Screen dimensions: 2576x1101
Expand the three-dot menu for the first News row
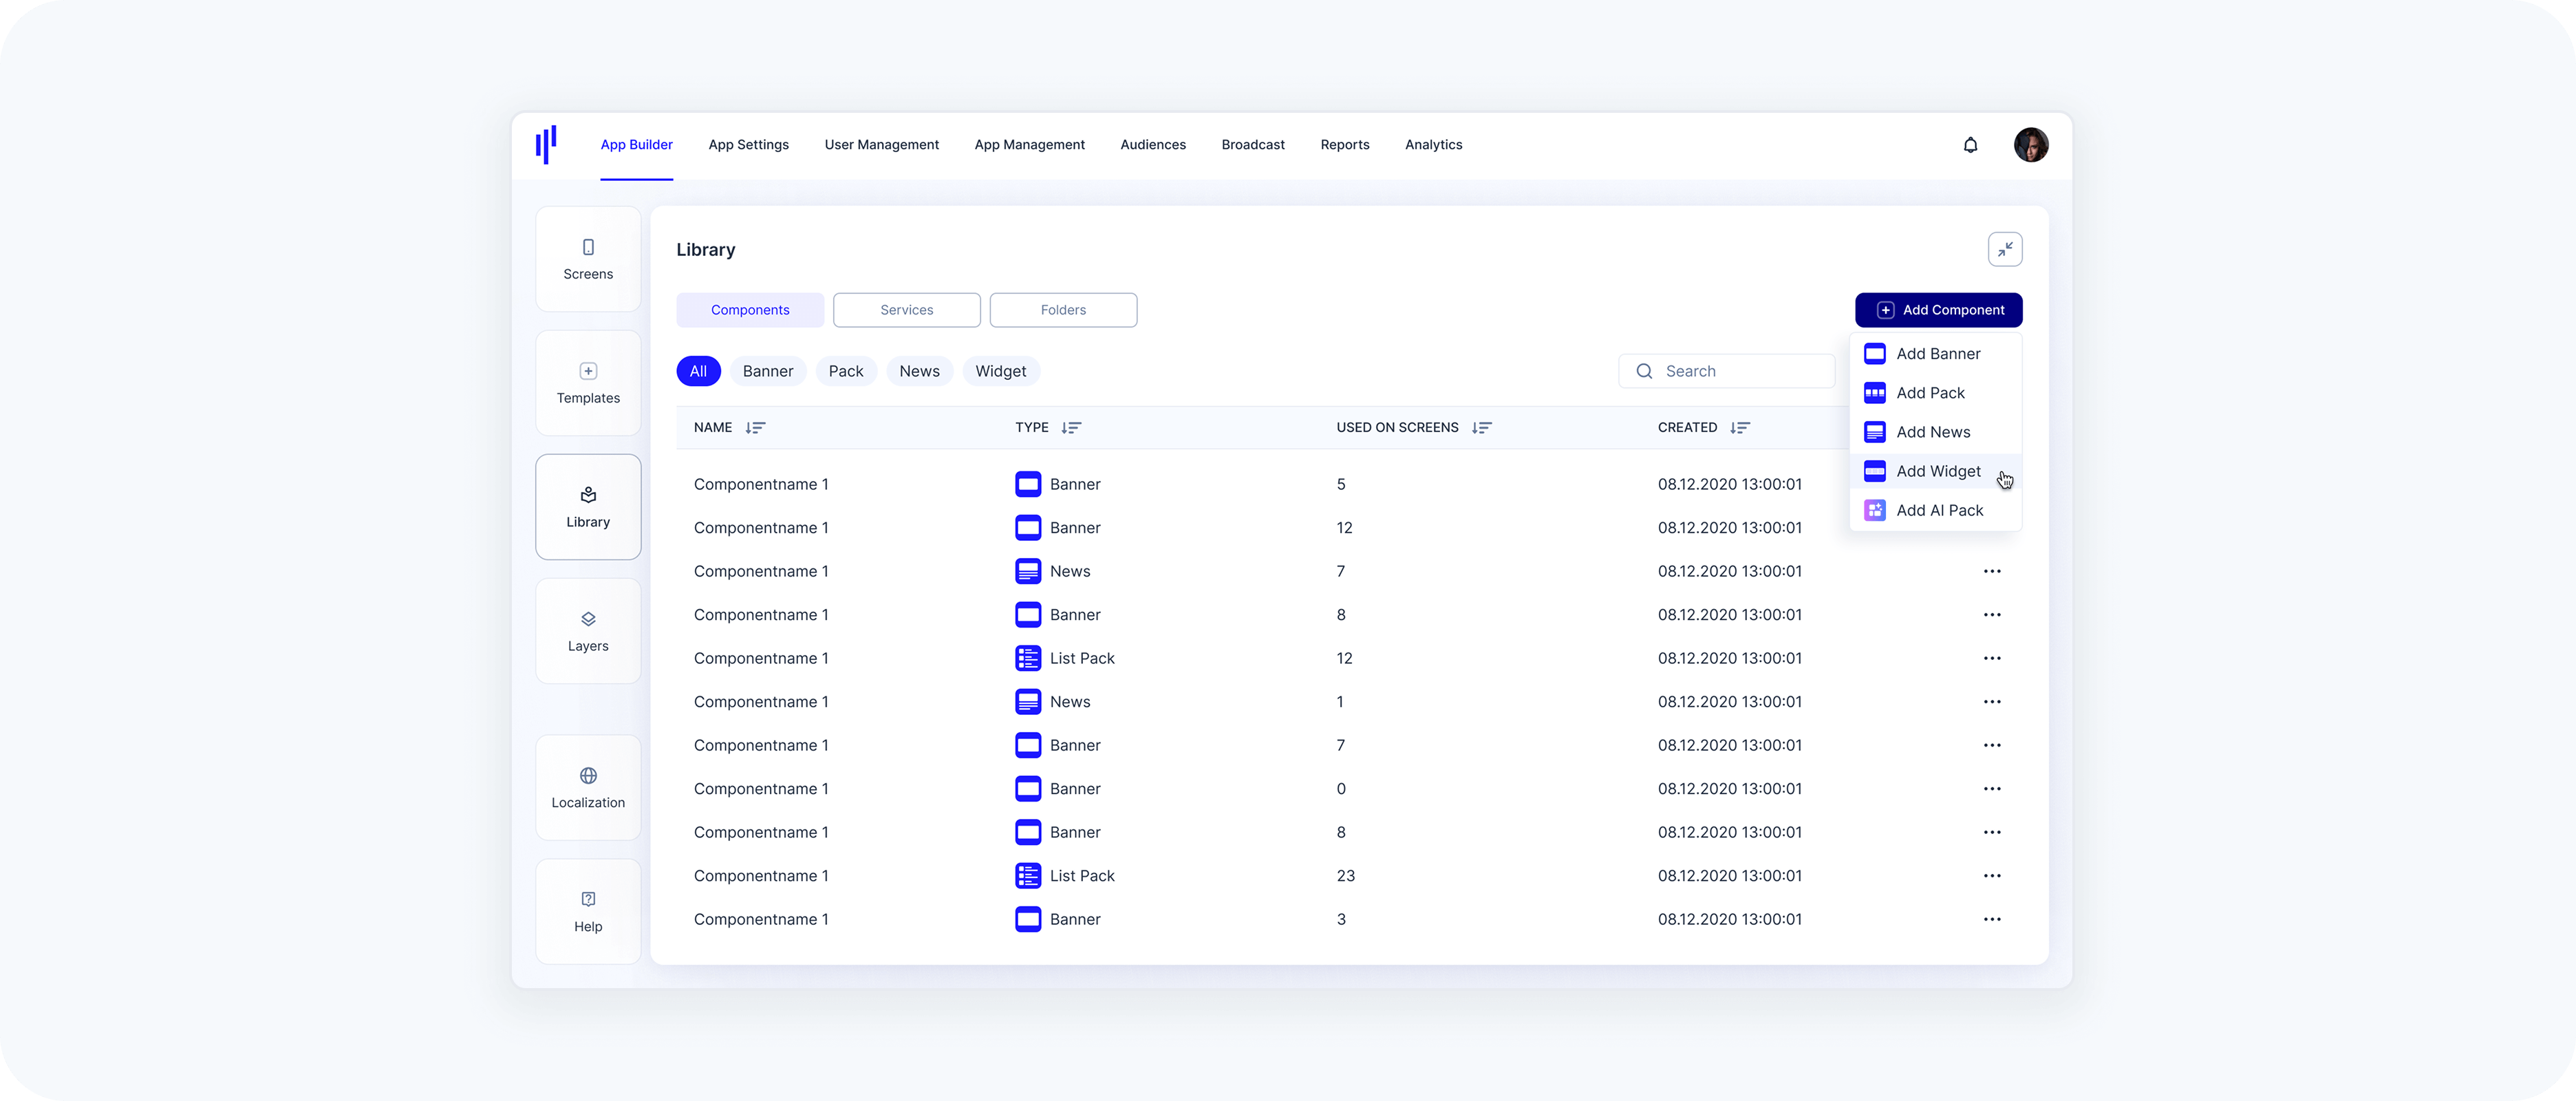[x=1991, y=571]
